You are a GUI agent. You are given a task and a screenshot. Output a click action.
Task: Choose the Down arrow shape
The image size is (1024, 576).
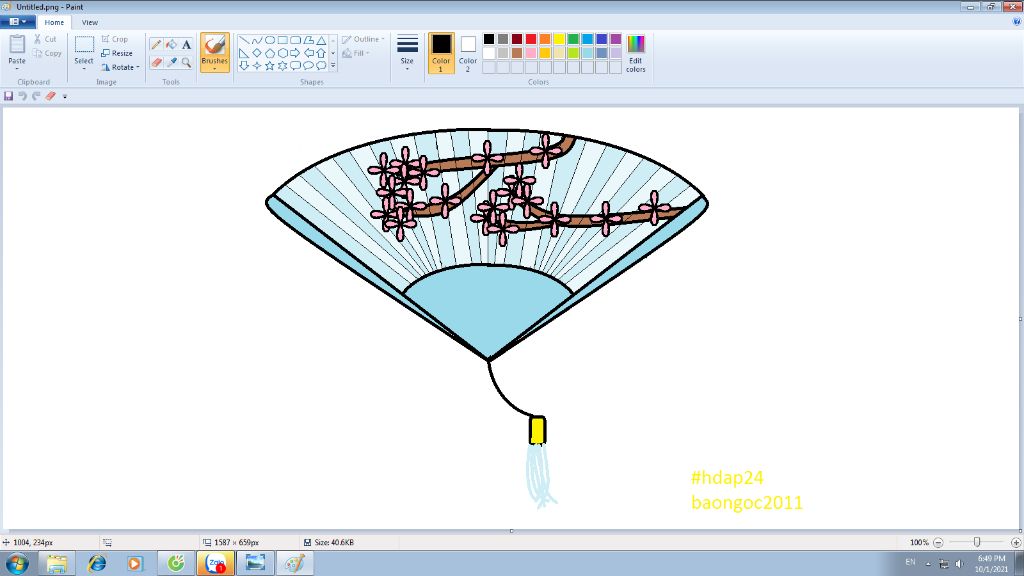click(x=244, y=65)
